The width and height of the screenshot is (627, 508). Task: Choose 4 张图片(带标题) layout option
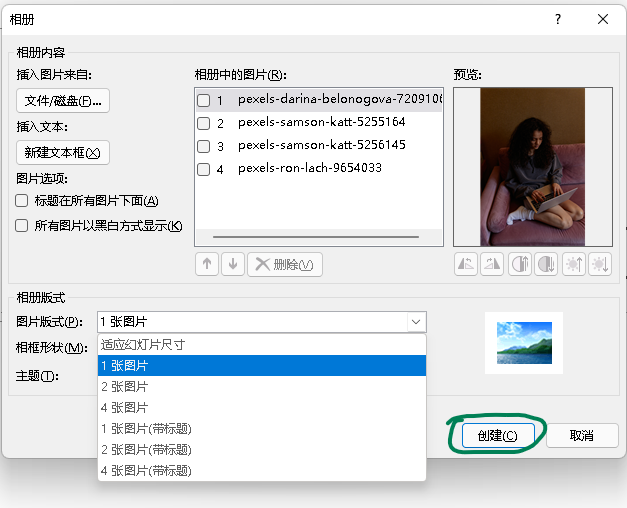coord(262,471)
